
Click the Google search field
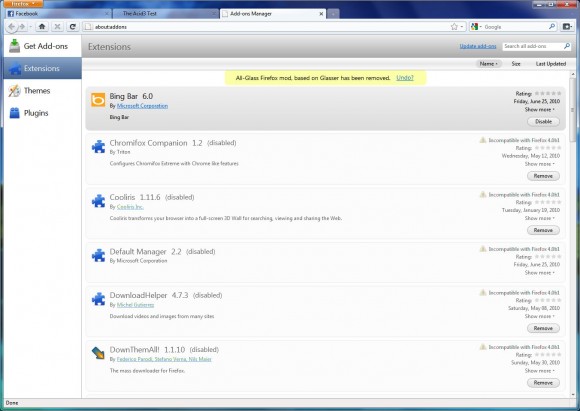click(x=515, y=27)
